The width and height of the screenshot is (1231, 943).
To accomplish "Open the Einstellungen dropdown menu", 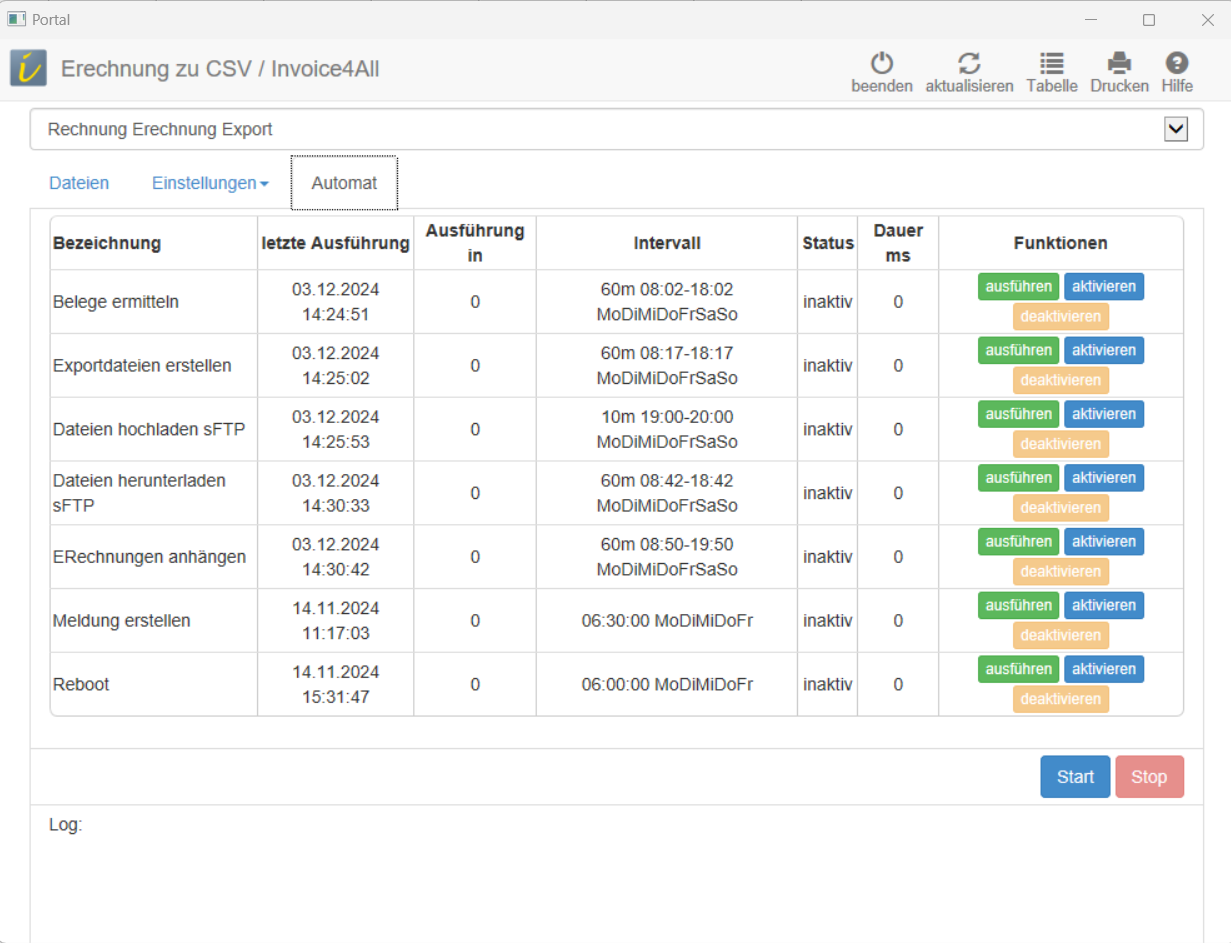I will click(210, 183).
